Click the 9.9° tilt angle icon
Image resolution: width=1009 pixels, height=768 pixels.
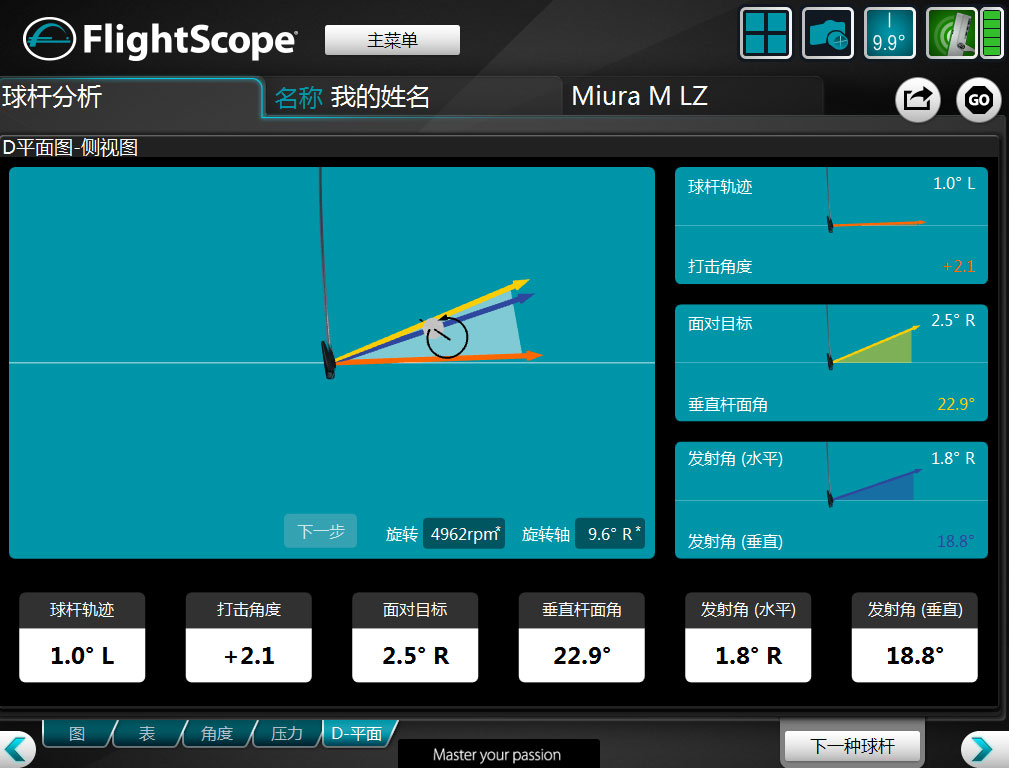(889, 33)
